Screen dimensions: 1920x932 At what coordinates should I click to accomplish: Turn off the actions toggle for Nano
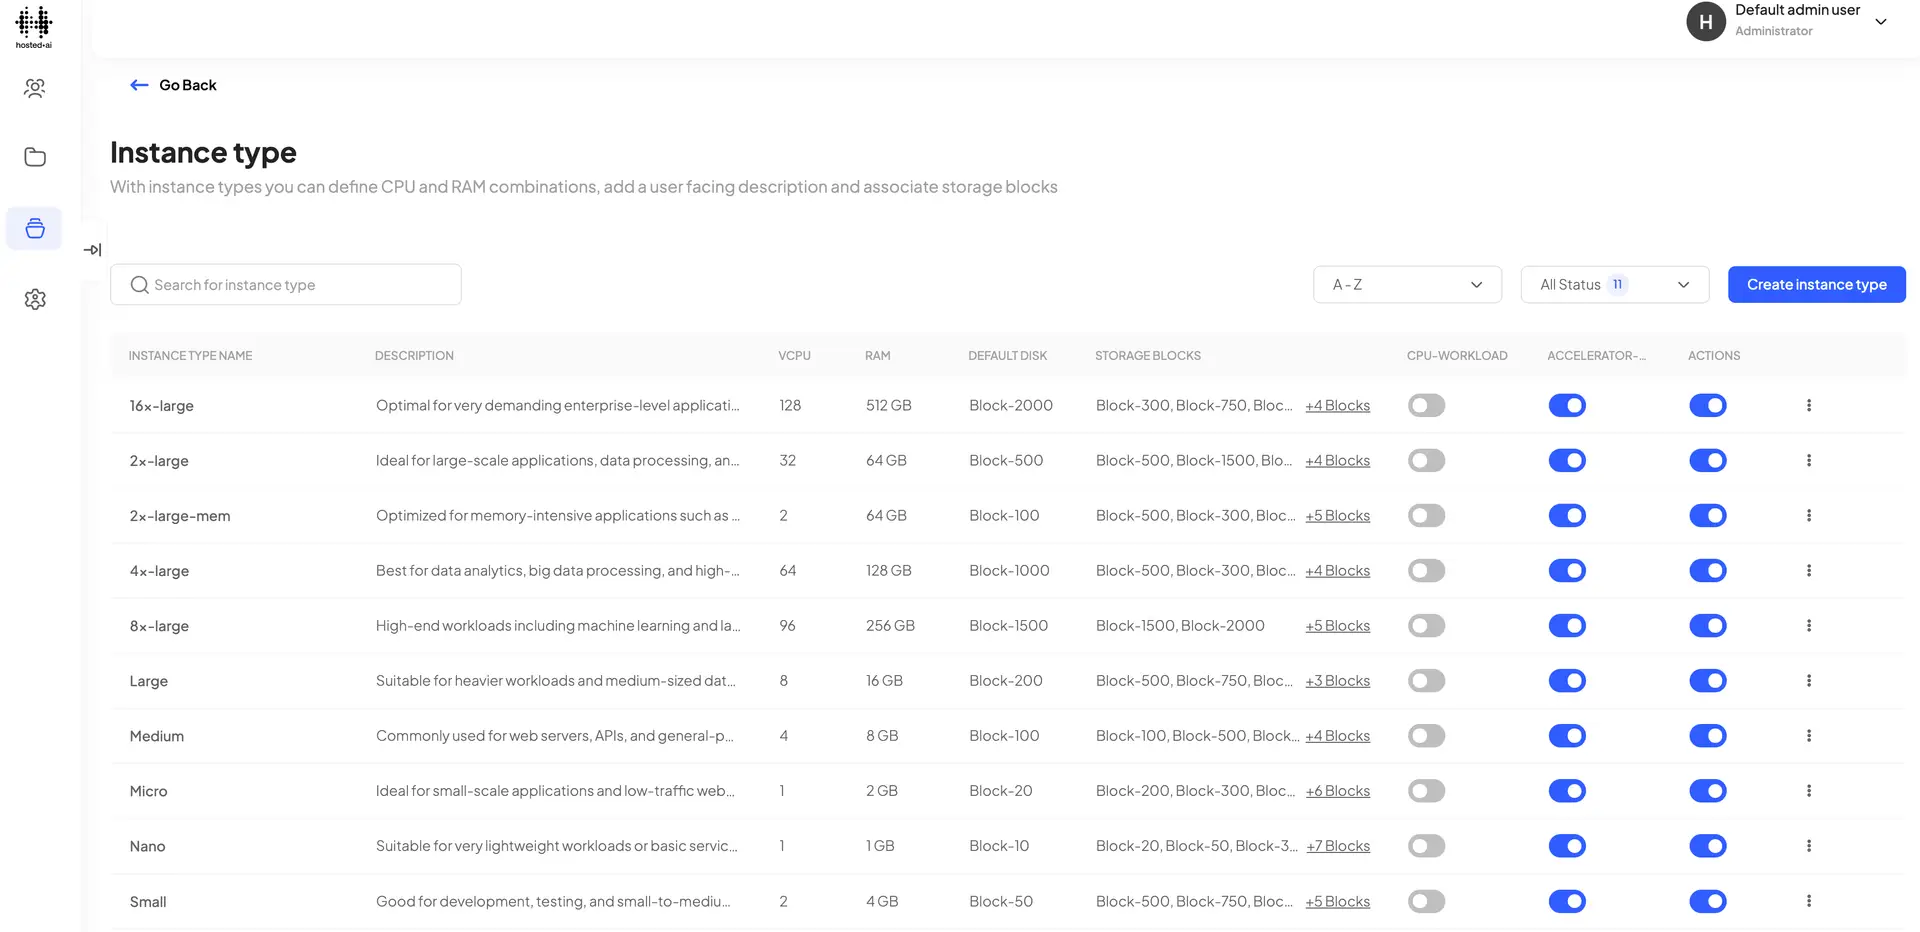coord(1708,845)
